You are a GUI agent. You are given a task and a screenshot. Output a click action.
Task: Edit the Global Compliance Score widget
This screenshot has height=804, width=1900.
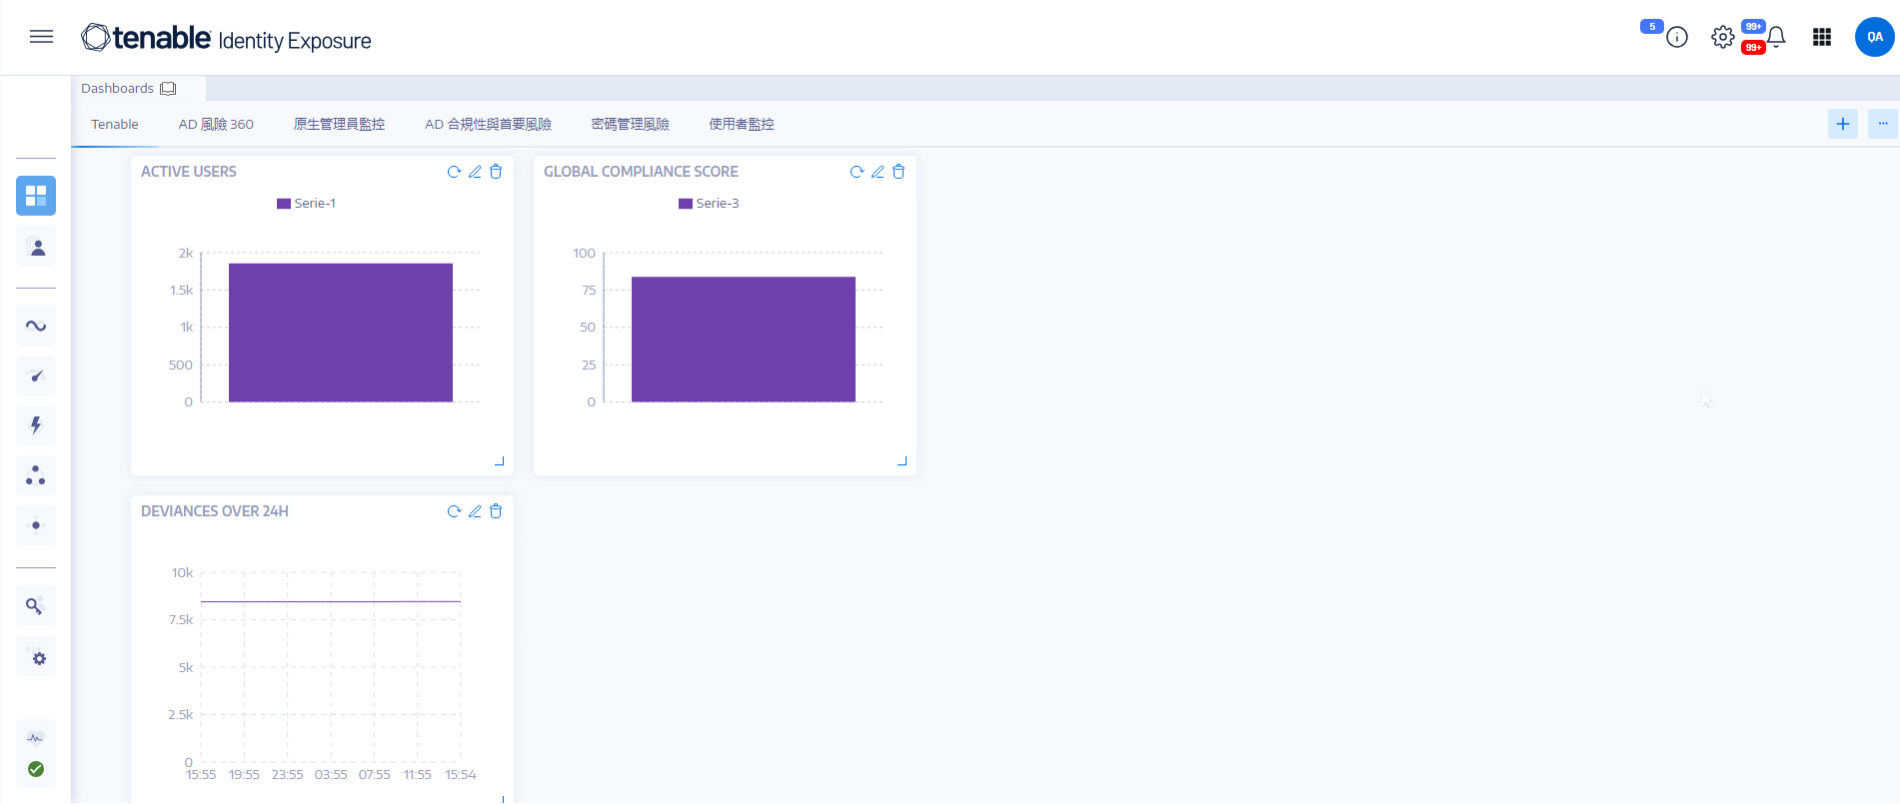[x=878, y=172]
